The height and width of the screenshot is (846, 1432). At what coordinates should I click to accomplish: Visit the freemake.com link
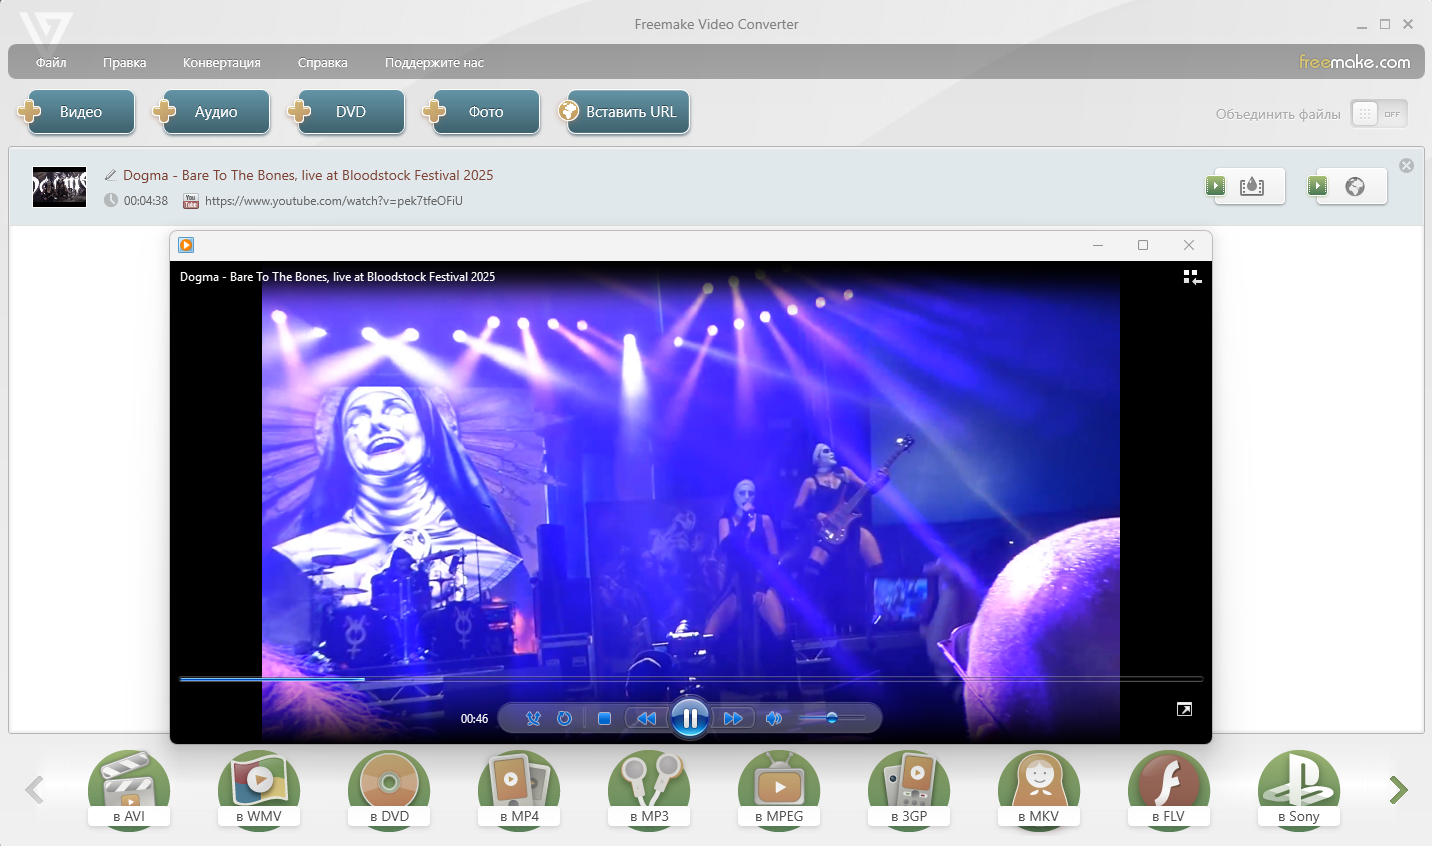(x=1354, y=62)
